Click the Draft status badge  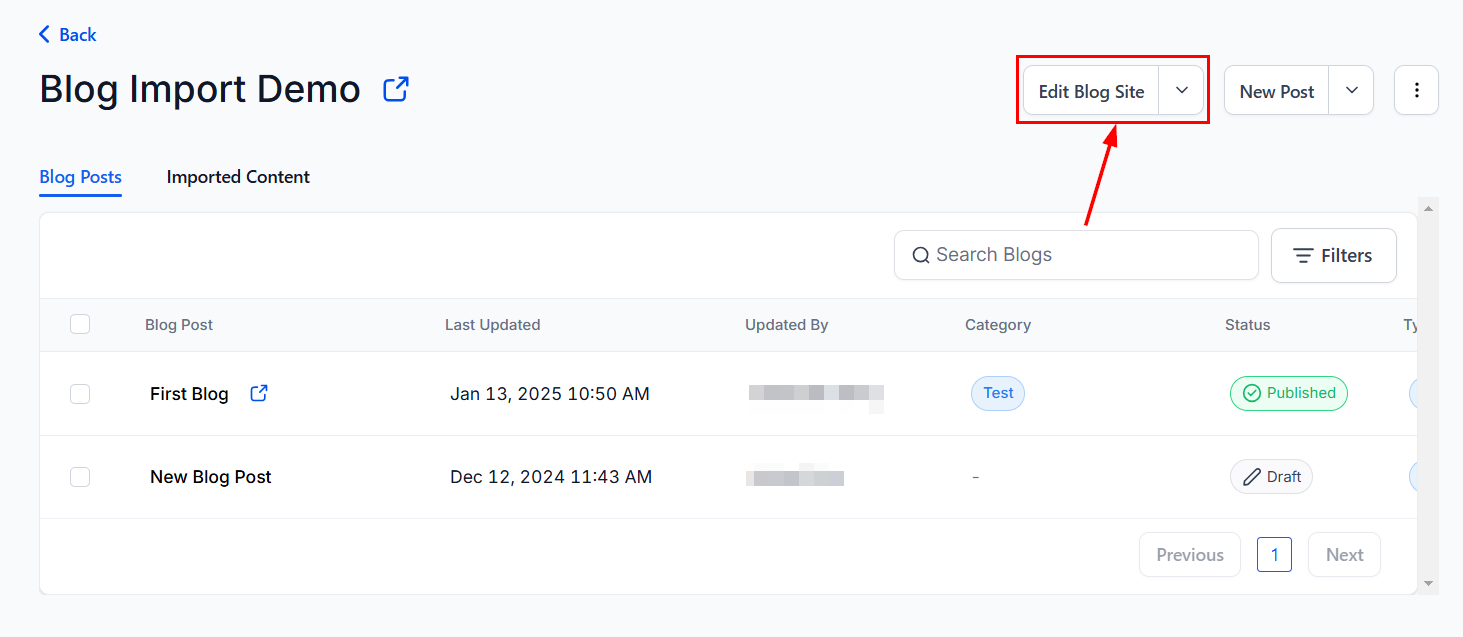pos(1271,477)
